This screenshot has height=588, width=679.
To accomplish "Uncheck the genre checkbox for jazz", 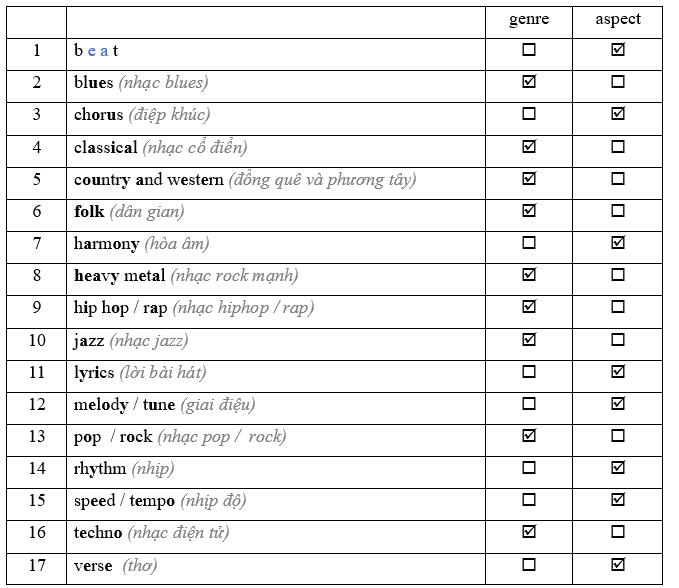I will point(529,340).
